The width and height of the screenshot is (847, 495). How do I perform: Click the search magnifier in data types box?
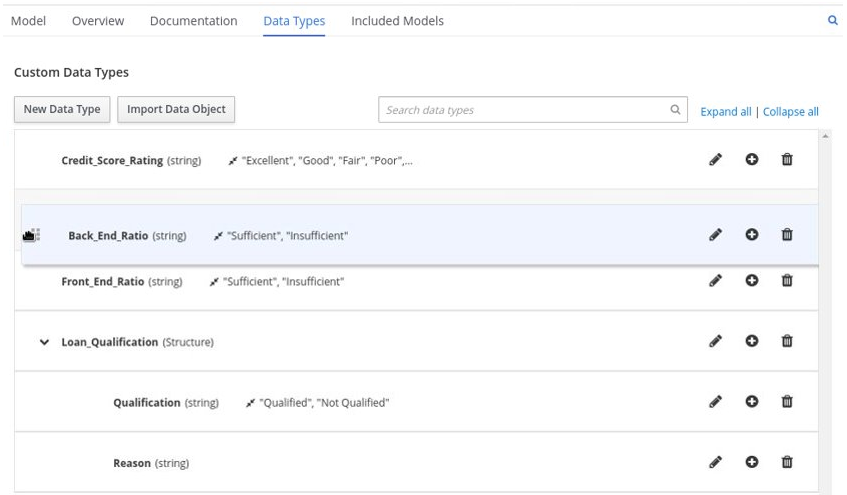click(x=675, y=110)
